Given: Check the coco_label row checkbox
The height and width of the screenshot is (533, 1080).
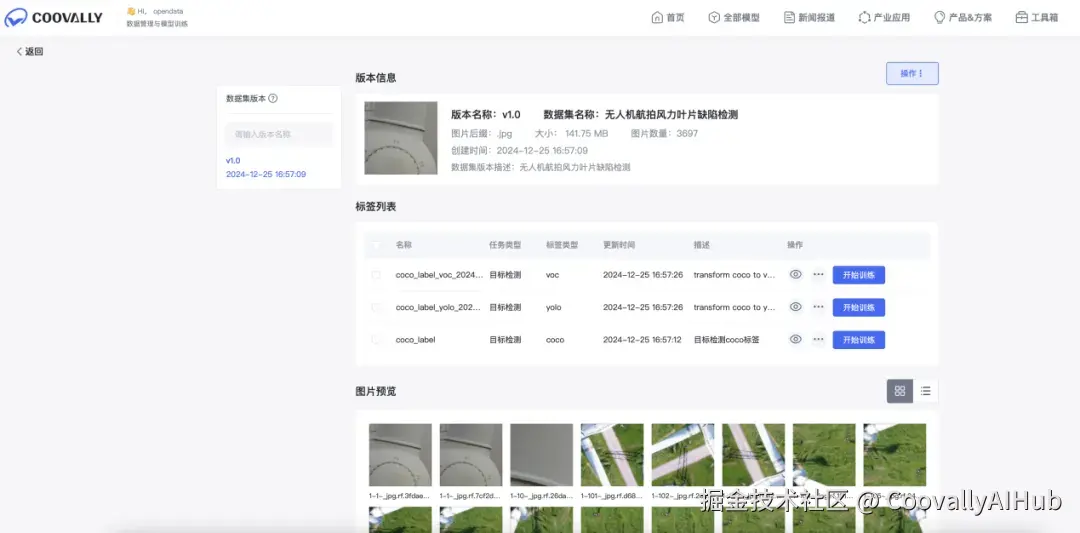Looking at the screenshot, I should click(376, 339).
